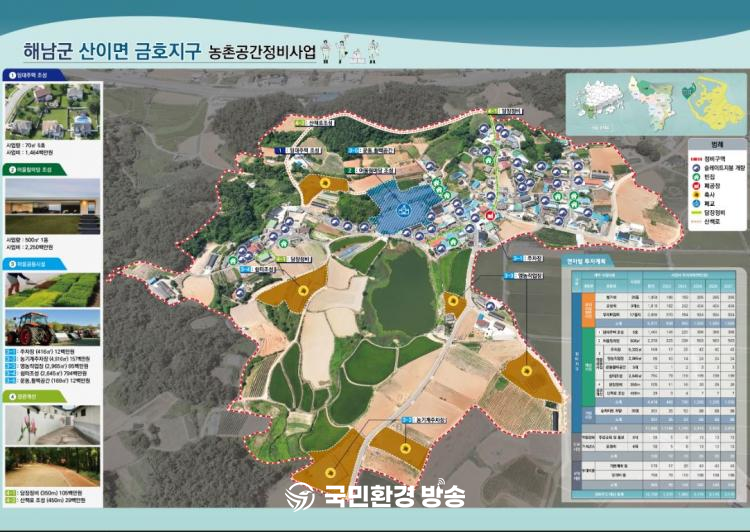Open the forest walking trail photo thumbnail
Viewport: 750px width, 532px height.
click(x=53, y=467)
